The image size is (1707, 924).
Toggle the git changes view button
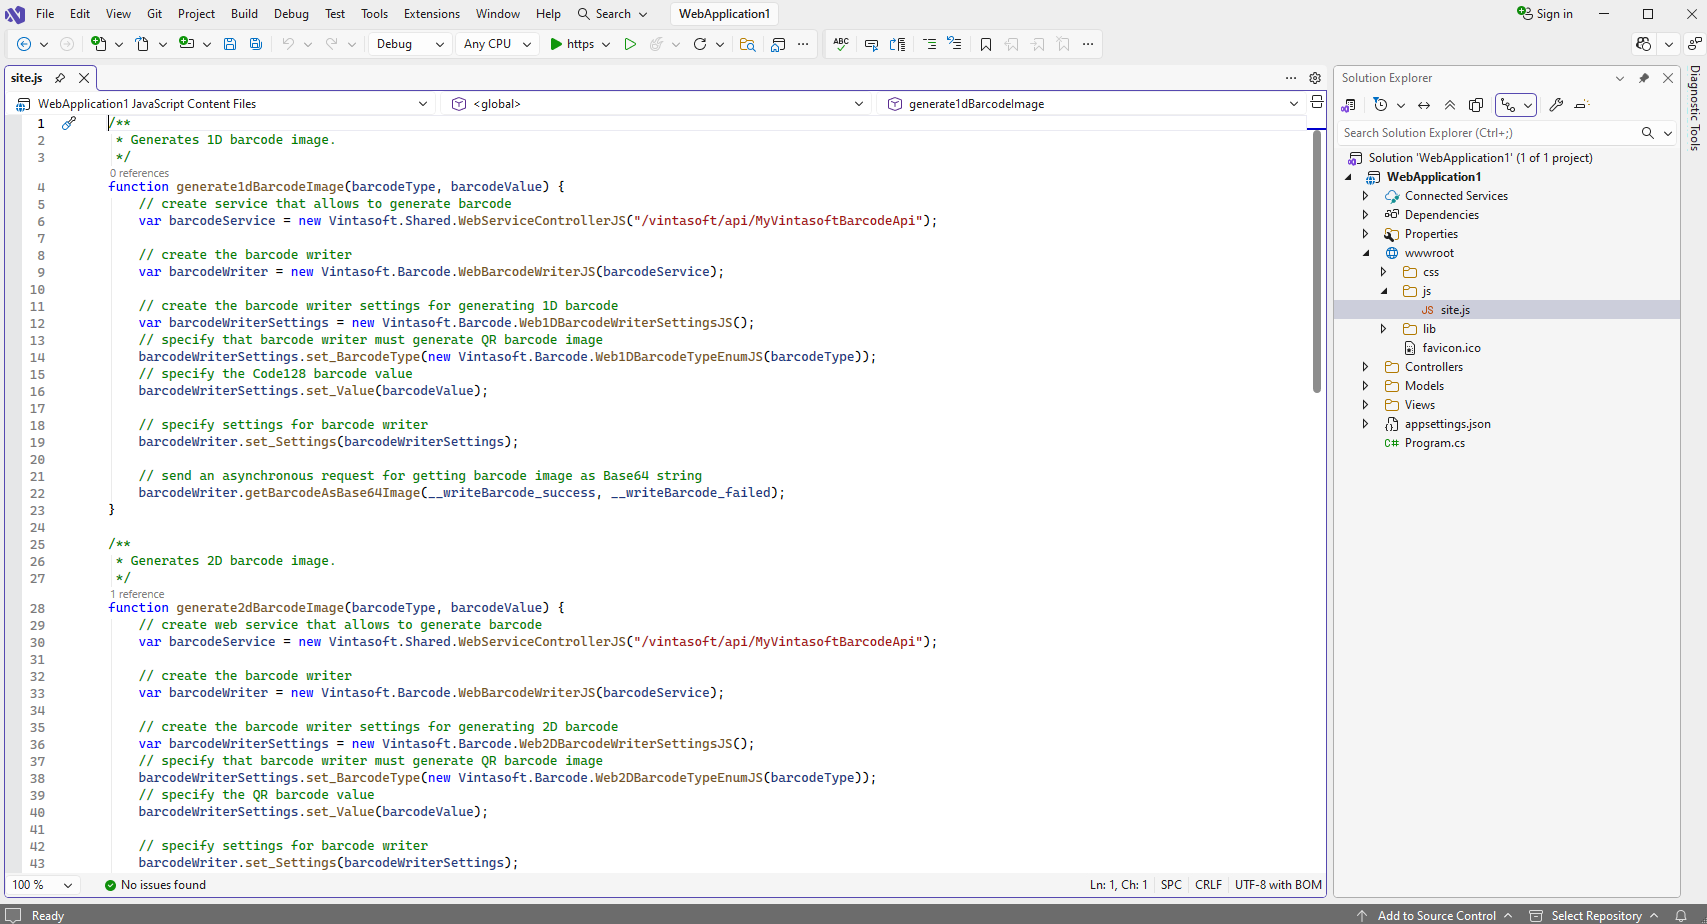coord(1509,105)
